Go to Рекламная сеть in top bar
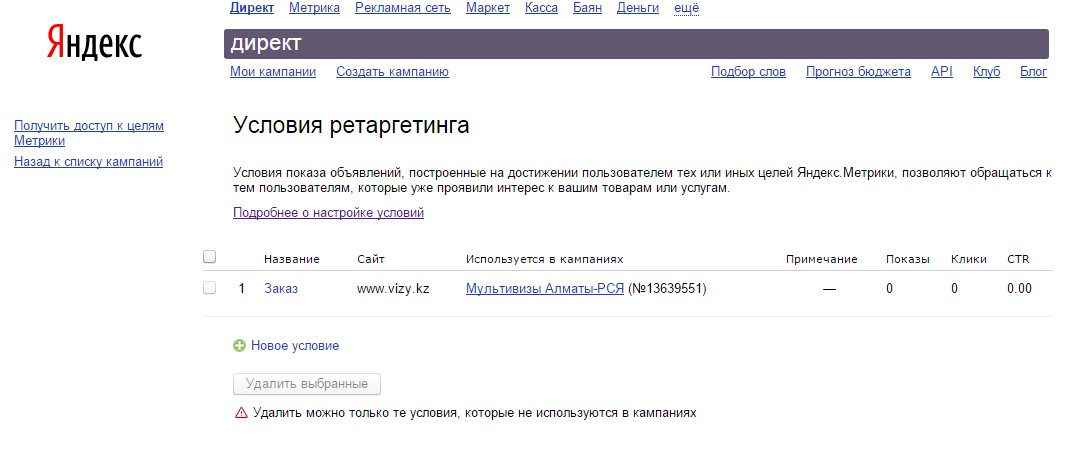 point(403,8)
